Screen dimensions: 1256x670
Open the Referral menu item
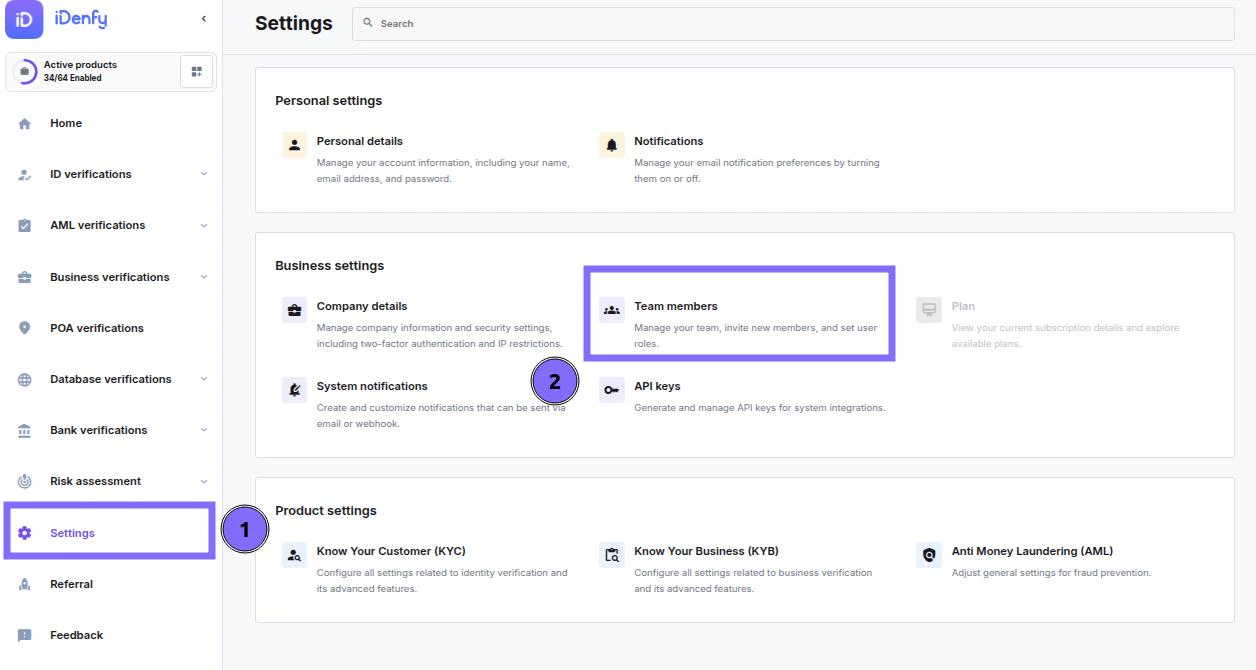71,584
